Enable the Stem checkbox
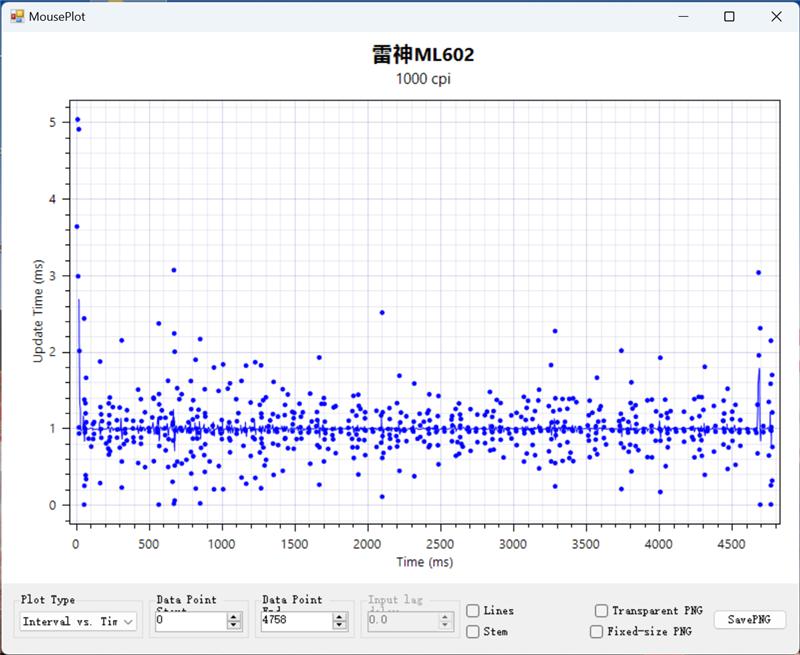This screenshot has height=655, width=800. point(474,631)
